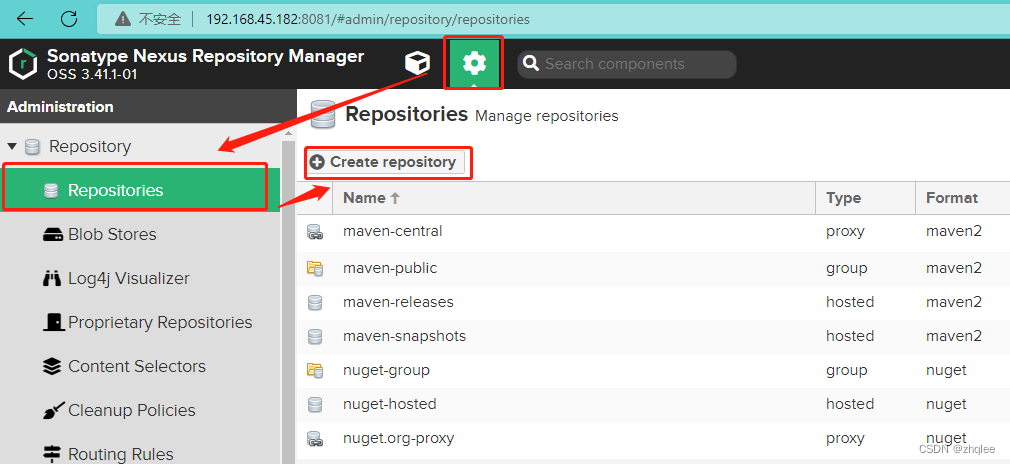The height and width of the screenshot is (464, 1010).
Task: Click the Search components field
Action: point(627,64)
